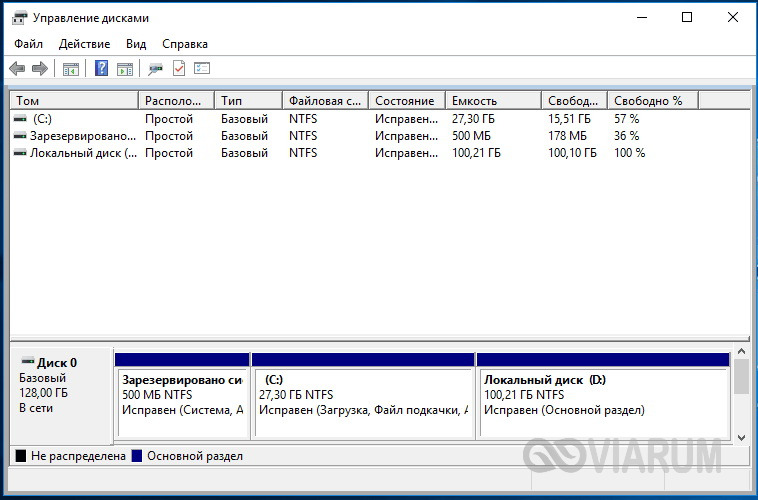Sort by the Емкость column header

(493, 101)
